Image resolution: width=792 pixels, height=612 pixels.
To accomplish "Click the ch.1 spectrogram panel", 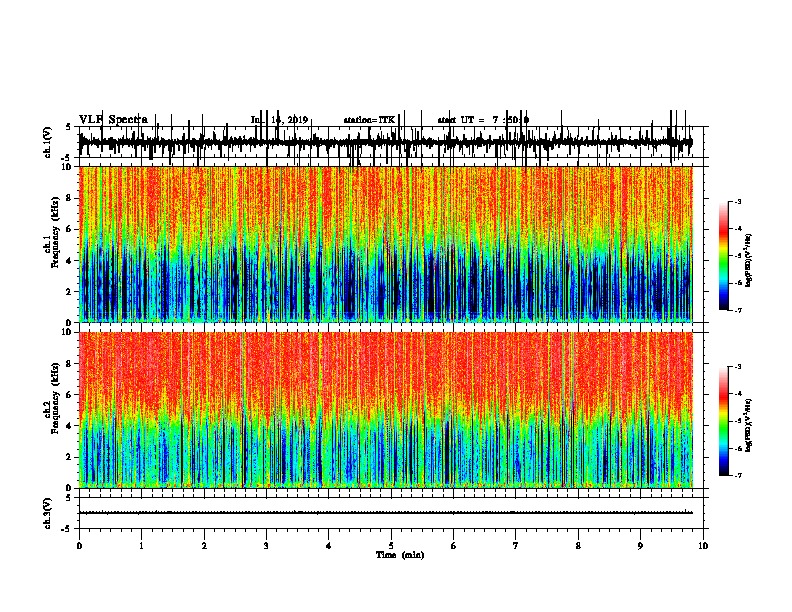I will coord(386,244).
